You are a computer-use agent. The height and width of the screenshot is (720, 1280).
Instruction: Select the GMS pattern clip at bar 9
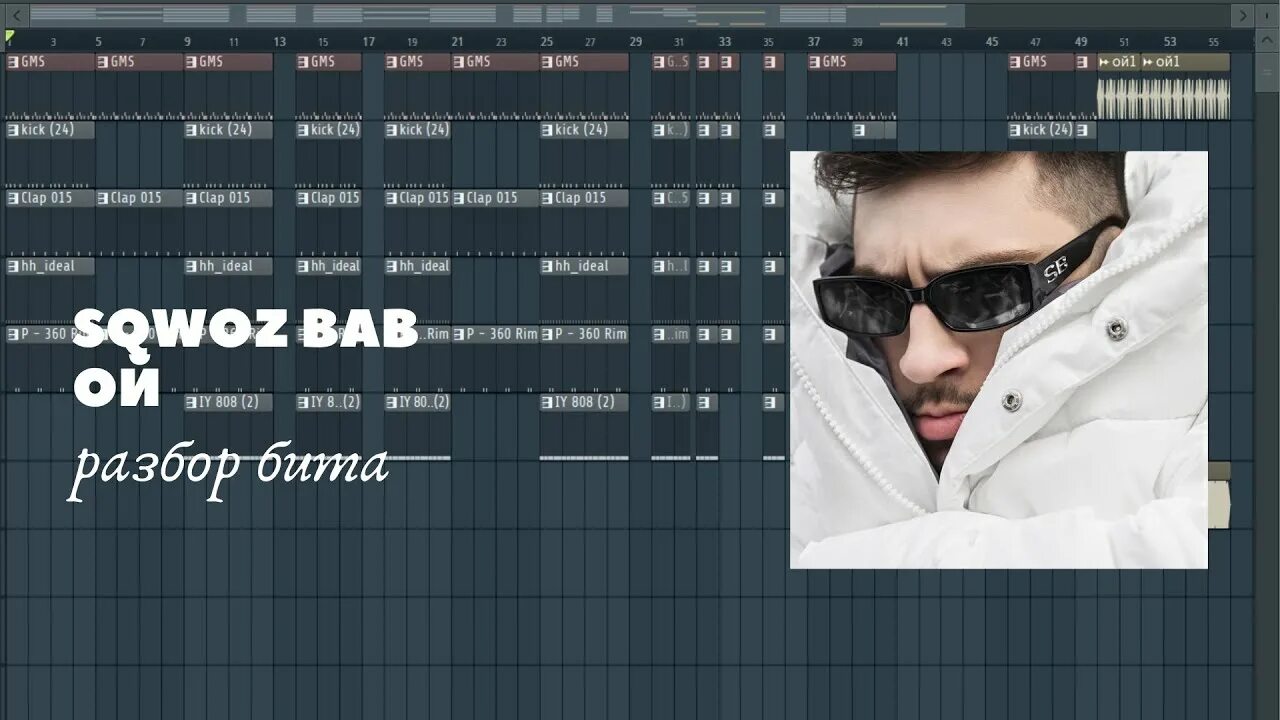click(x=228, y=62)
